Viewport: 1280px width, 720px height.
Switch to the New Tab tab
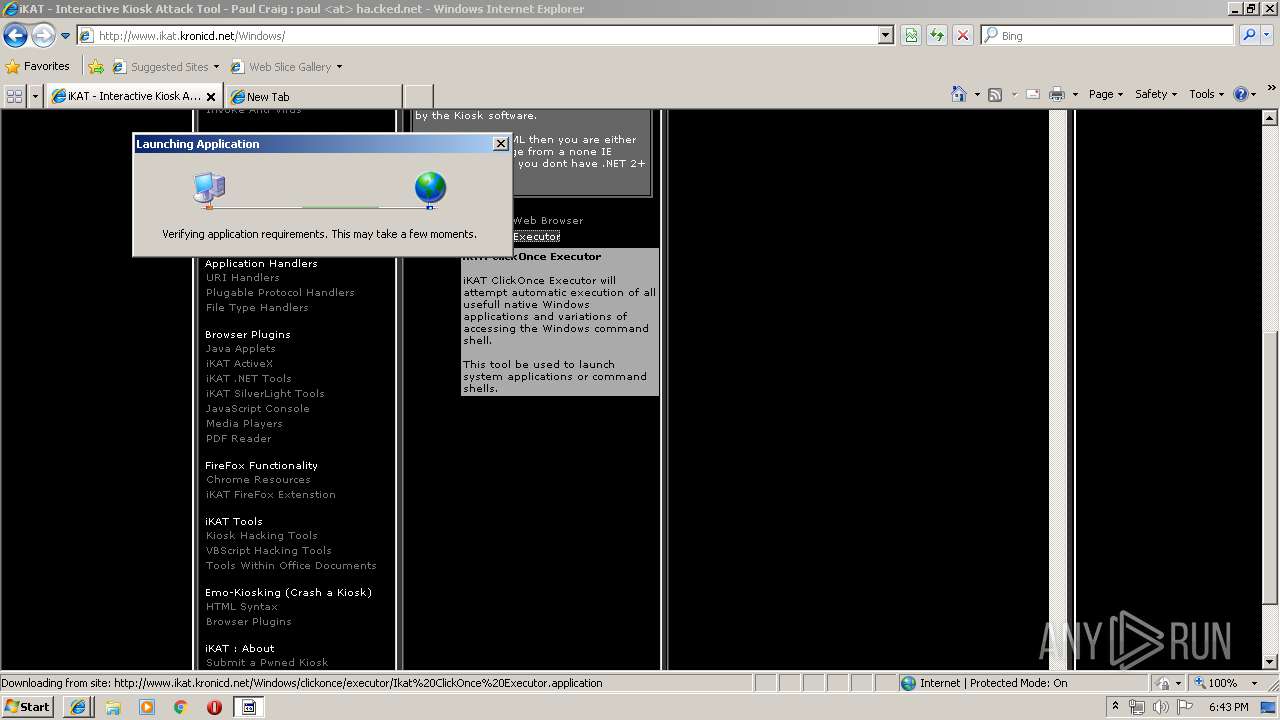tap(313, 96)
